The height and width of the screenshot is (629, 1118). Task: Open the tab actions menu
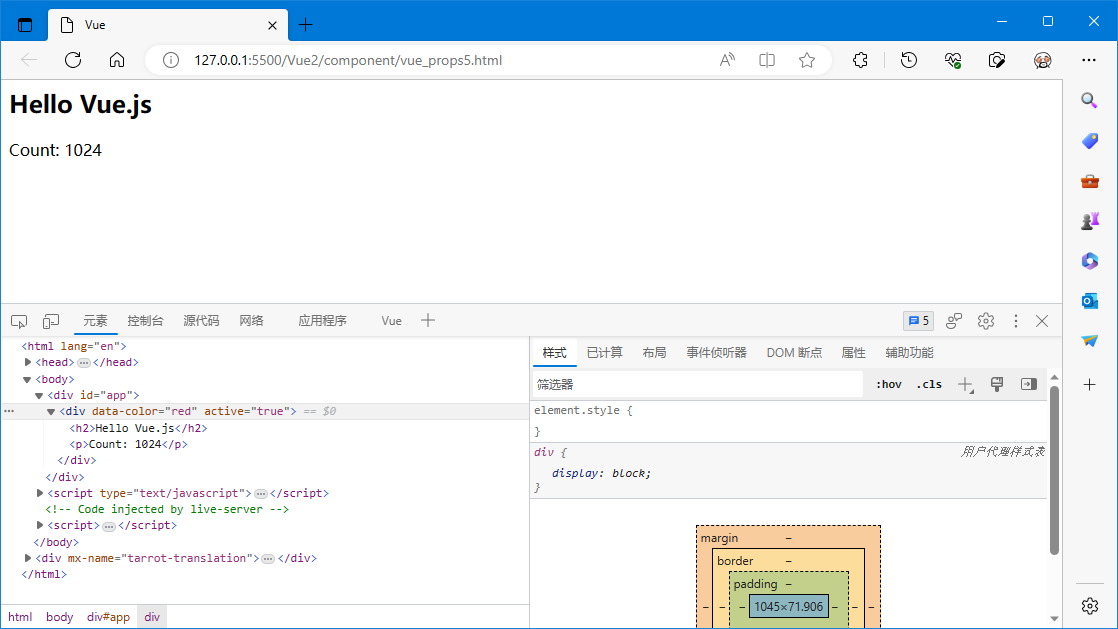tap(25, 25)
